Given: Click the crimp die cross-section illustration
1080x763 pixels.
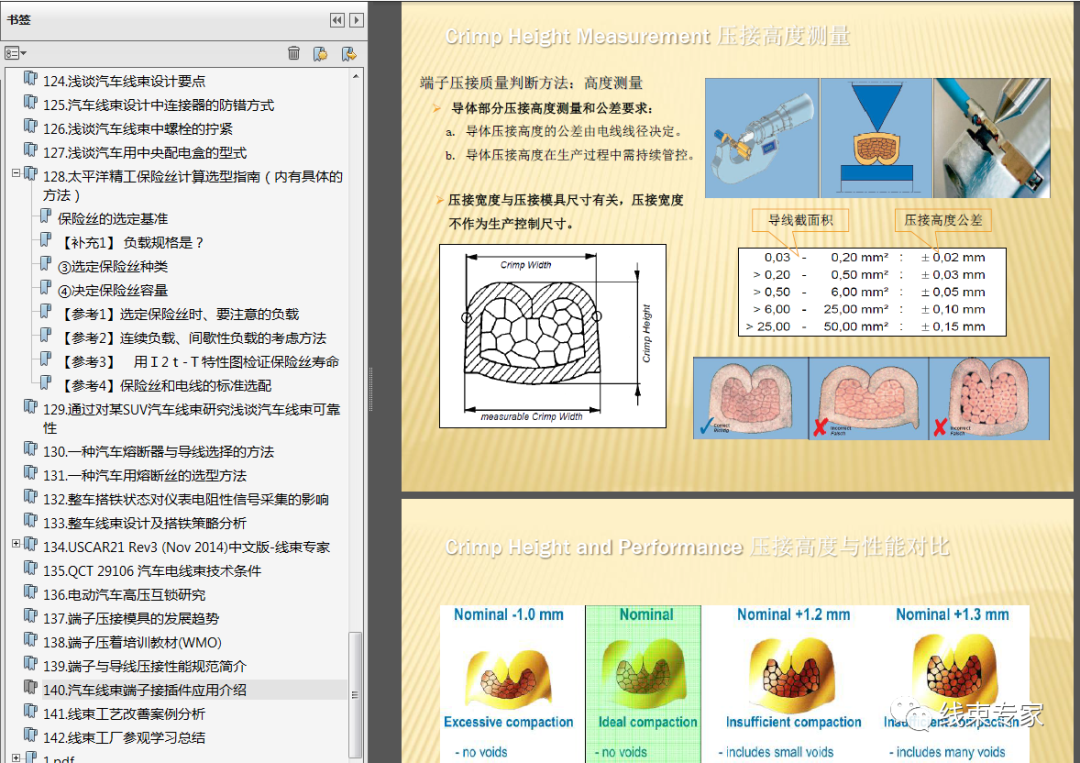Looking at the screenshot, I should 876,138.
